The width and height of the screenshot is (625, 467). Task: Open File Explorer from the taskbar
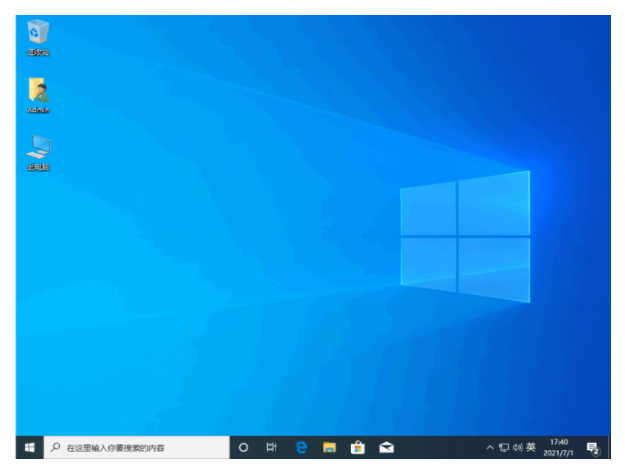329,447
